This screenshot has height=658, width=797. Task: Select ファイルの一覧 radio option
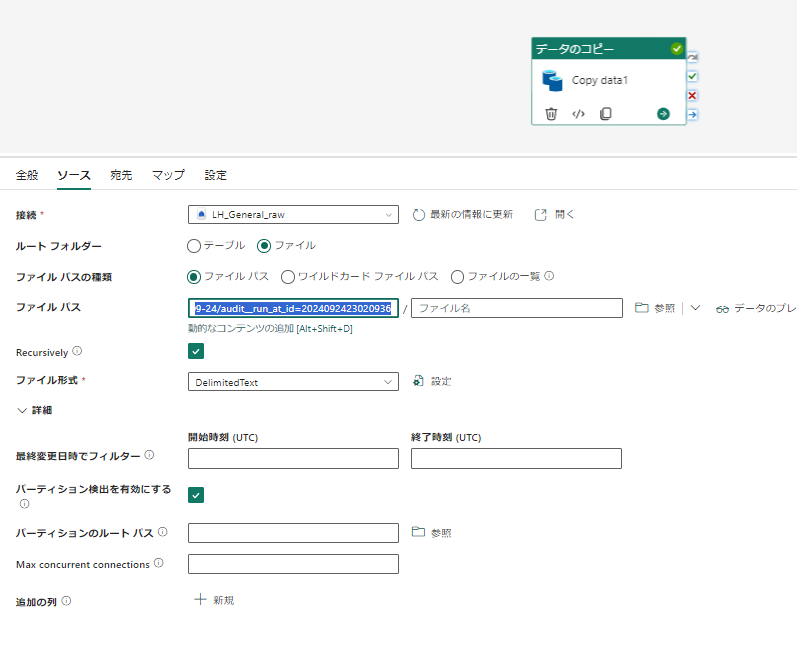click(x=457, y=277)
